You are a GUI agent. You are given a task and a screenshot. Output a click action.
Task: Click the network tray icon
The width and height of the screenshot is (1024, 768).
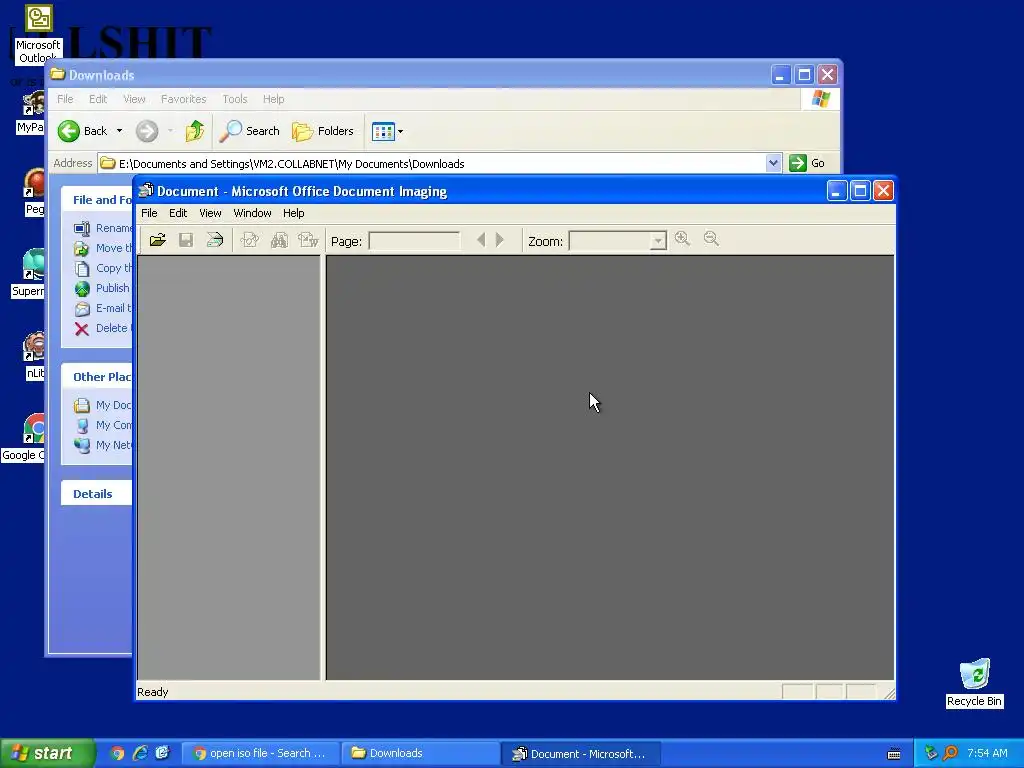coord(931,754)
